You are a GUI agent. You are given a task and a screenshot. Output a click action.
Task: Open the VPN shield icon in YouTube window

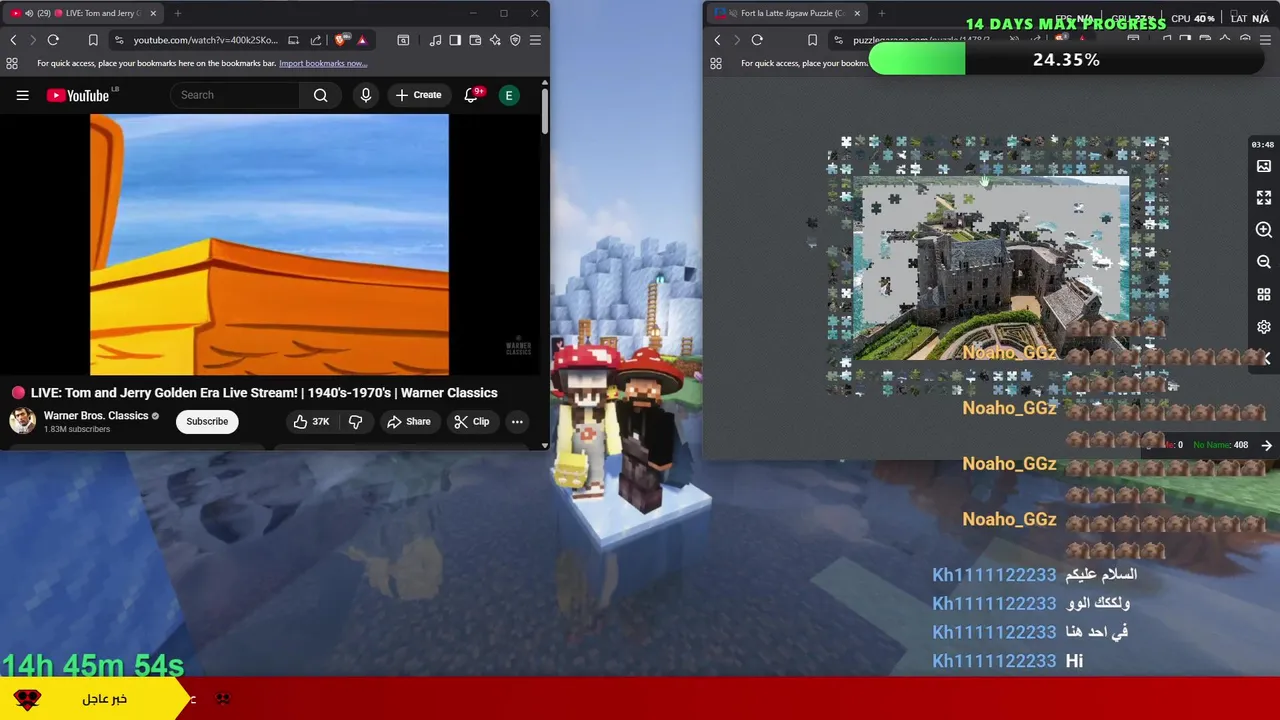click(x=515, y=40)
